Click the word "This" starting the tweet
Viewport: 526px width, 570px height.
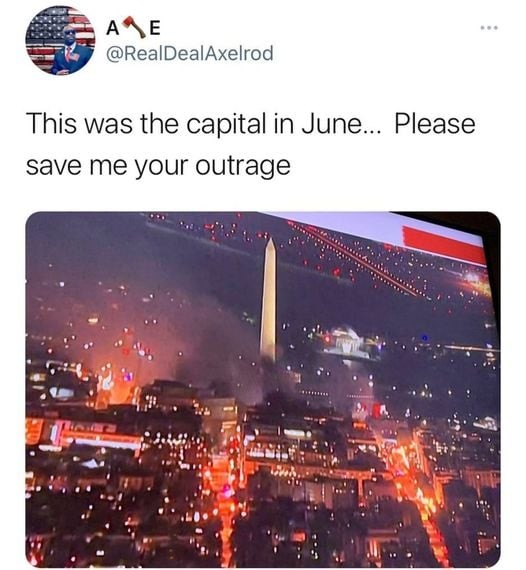(51, 124)
